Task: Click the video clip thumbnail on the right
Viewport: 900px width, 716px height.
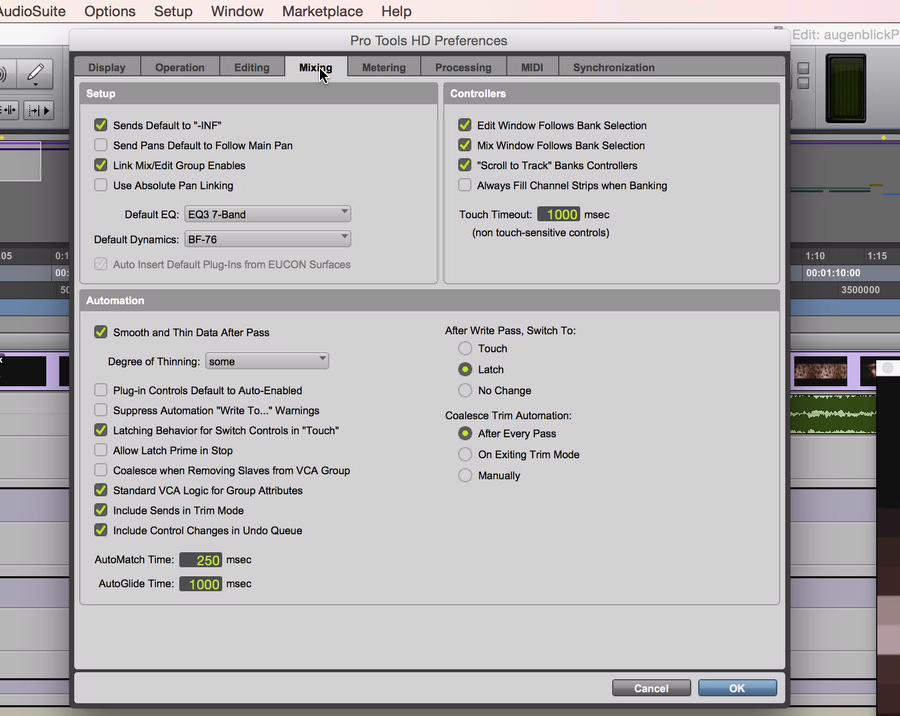Action: point(820,372)
